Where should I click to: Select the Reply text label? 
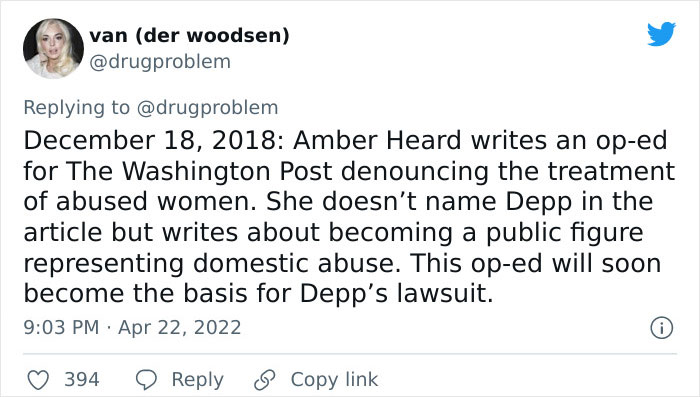[197, 380]
